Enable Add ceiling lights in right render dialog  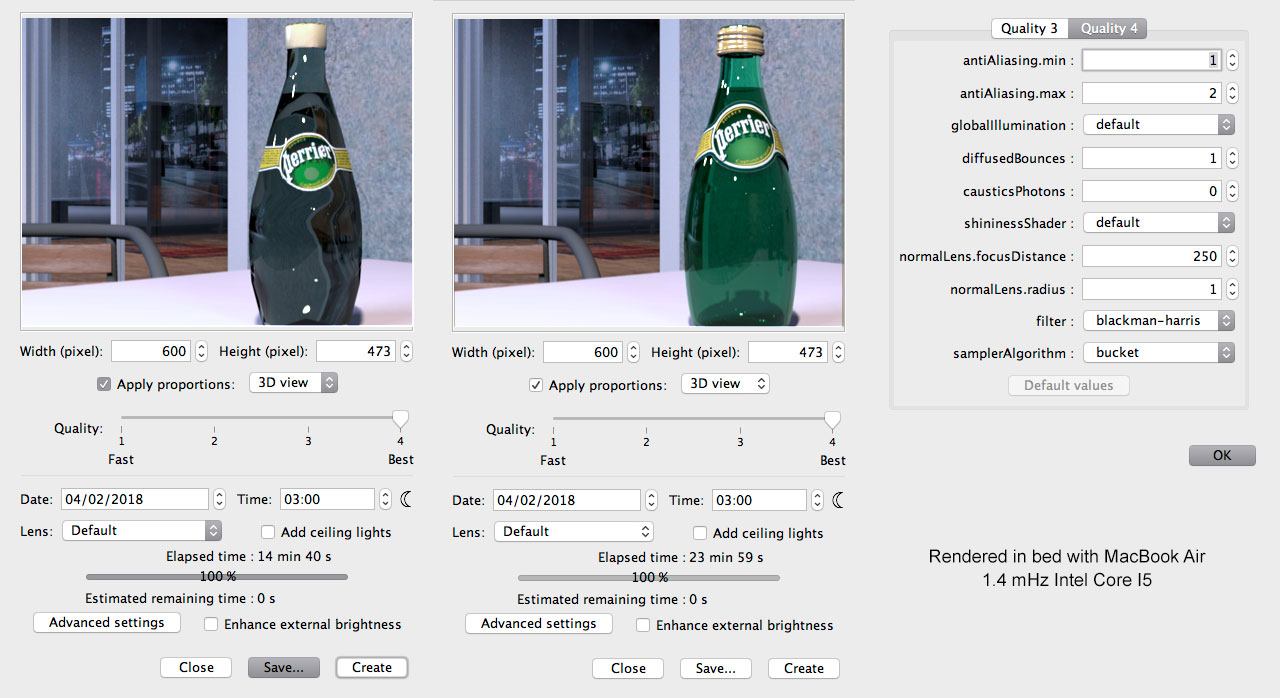pyautogui.click(x=700, y=533)
